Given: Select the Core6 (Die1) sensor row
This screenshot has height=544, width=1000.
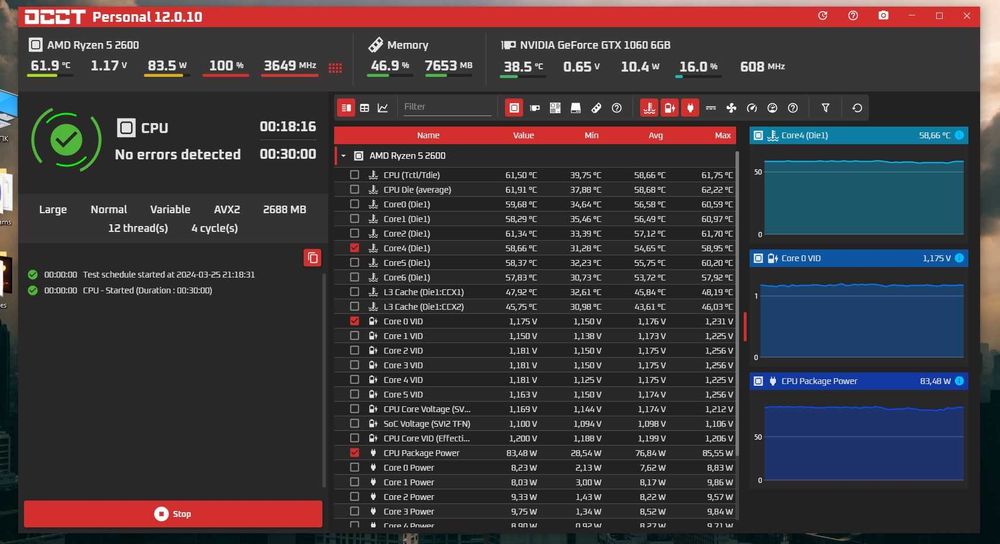Looking at the screenshot, I should (x=534, y=277).
